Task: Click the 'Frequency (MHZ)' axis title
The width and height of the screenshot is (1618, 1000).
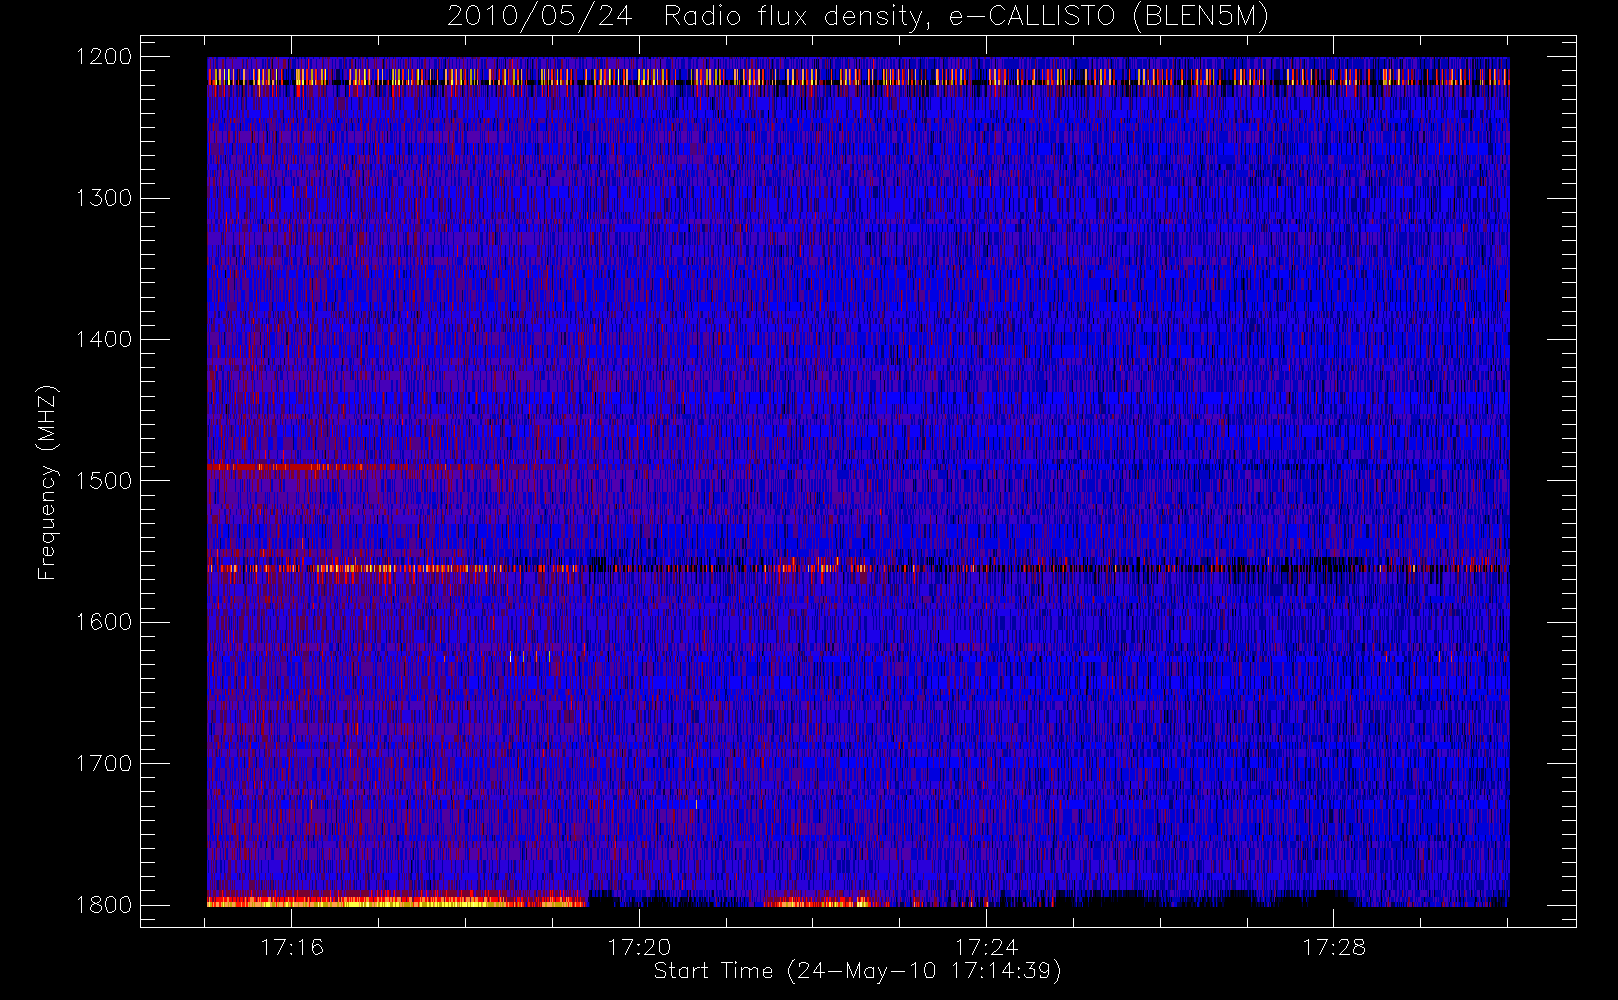Action: tap(47, 482)
